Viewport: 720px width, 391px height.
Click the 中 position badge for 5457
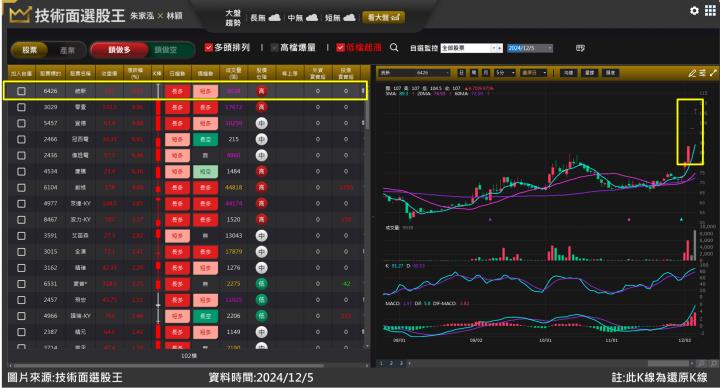261,123
